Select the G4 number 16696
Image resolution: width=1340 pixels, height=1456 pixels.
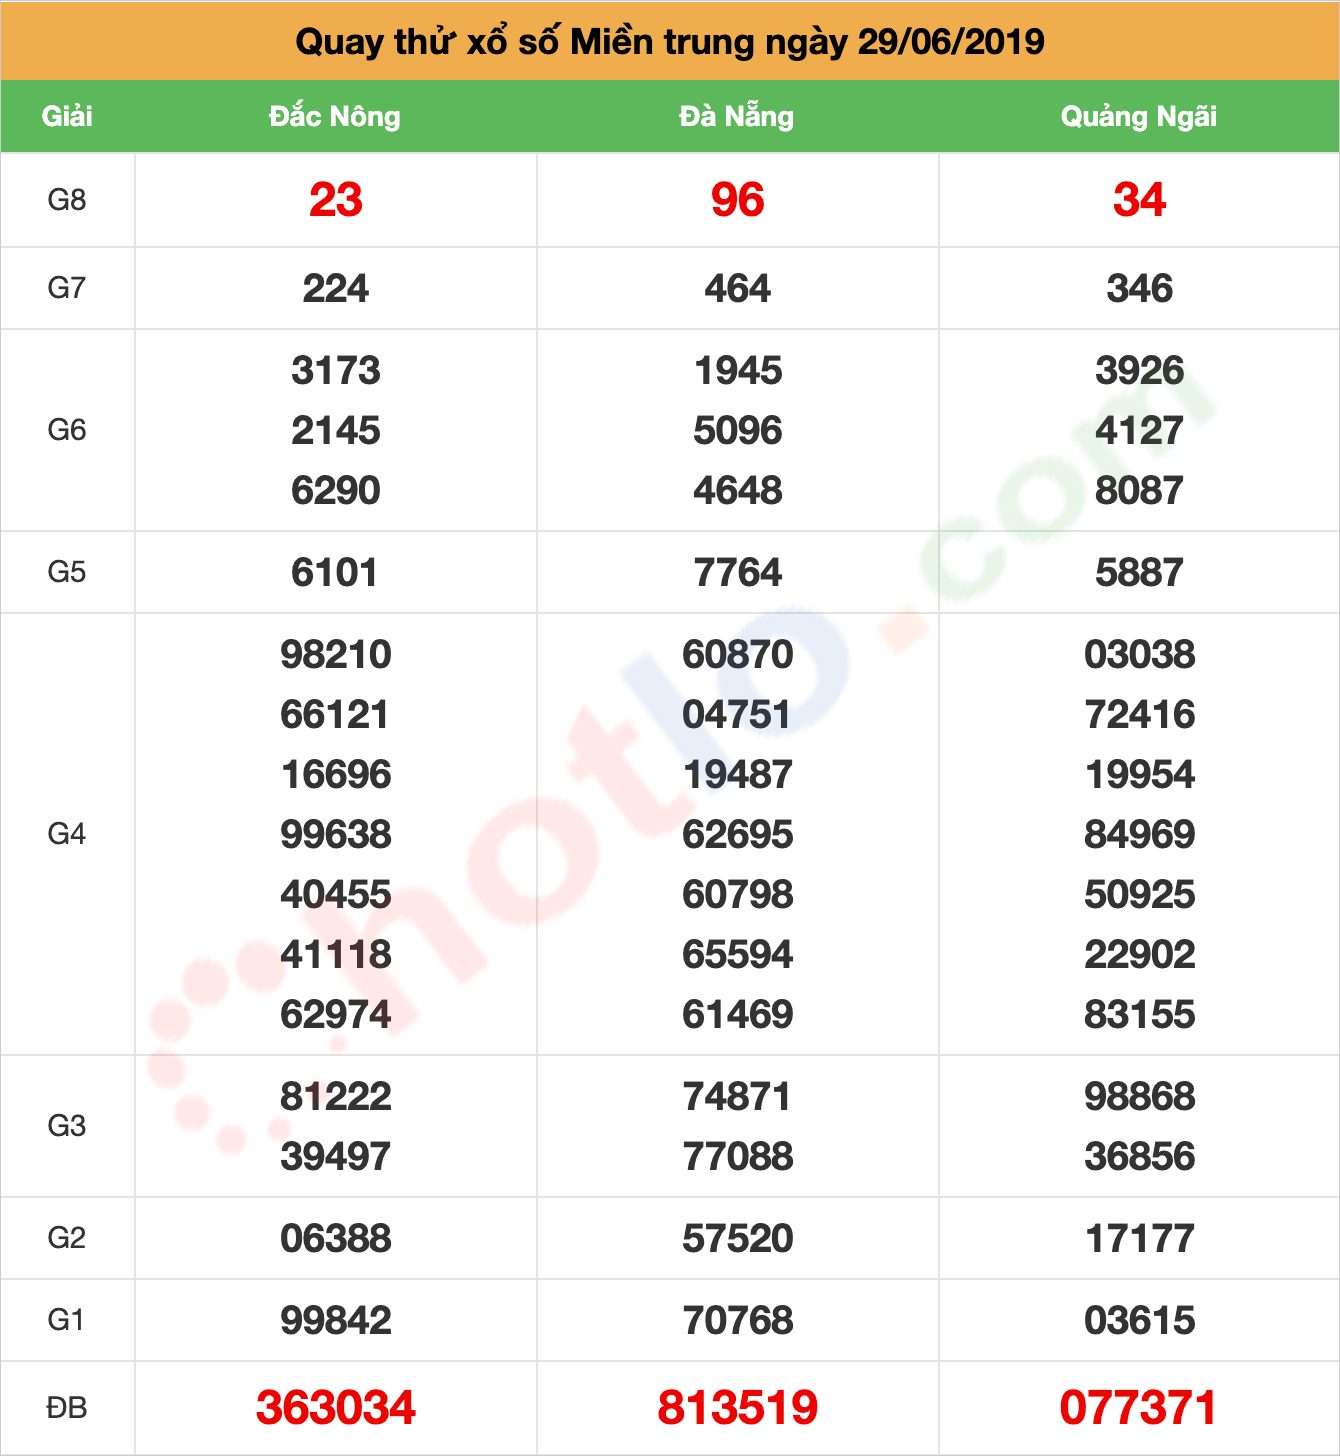click(x=336, y=775)
